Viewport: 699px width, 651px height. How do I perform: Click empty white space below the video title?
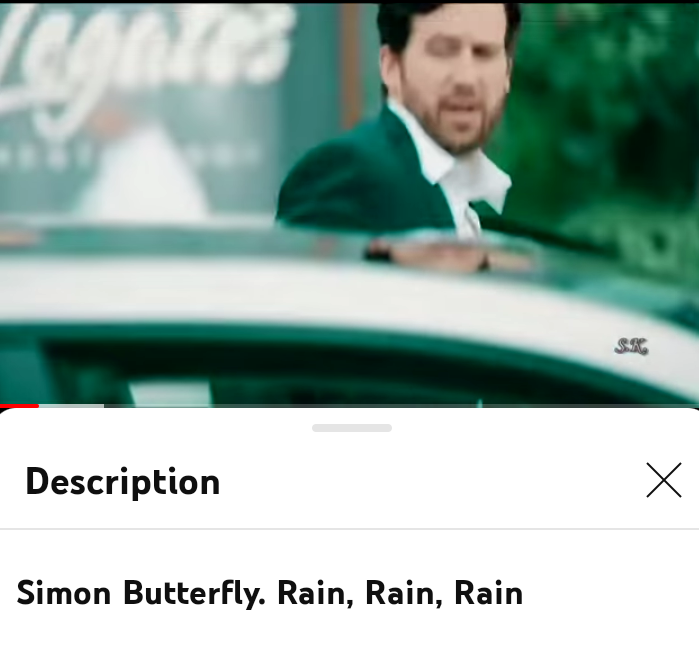tap(350, 633)
